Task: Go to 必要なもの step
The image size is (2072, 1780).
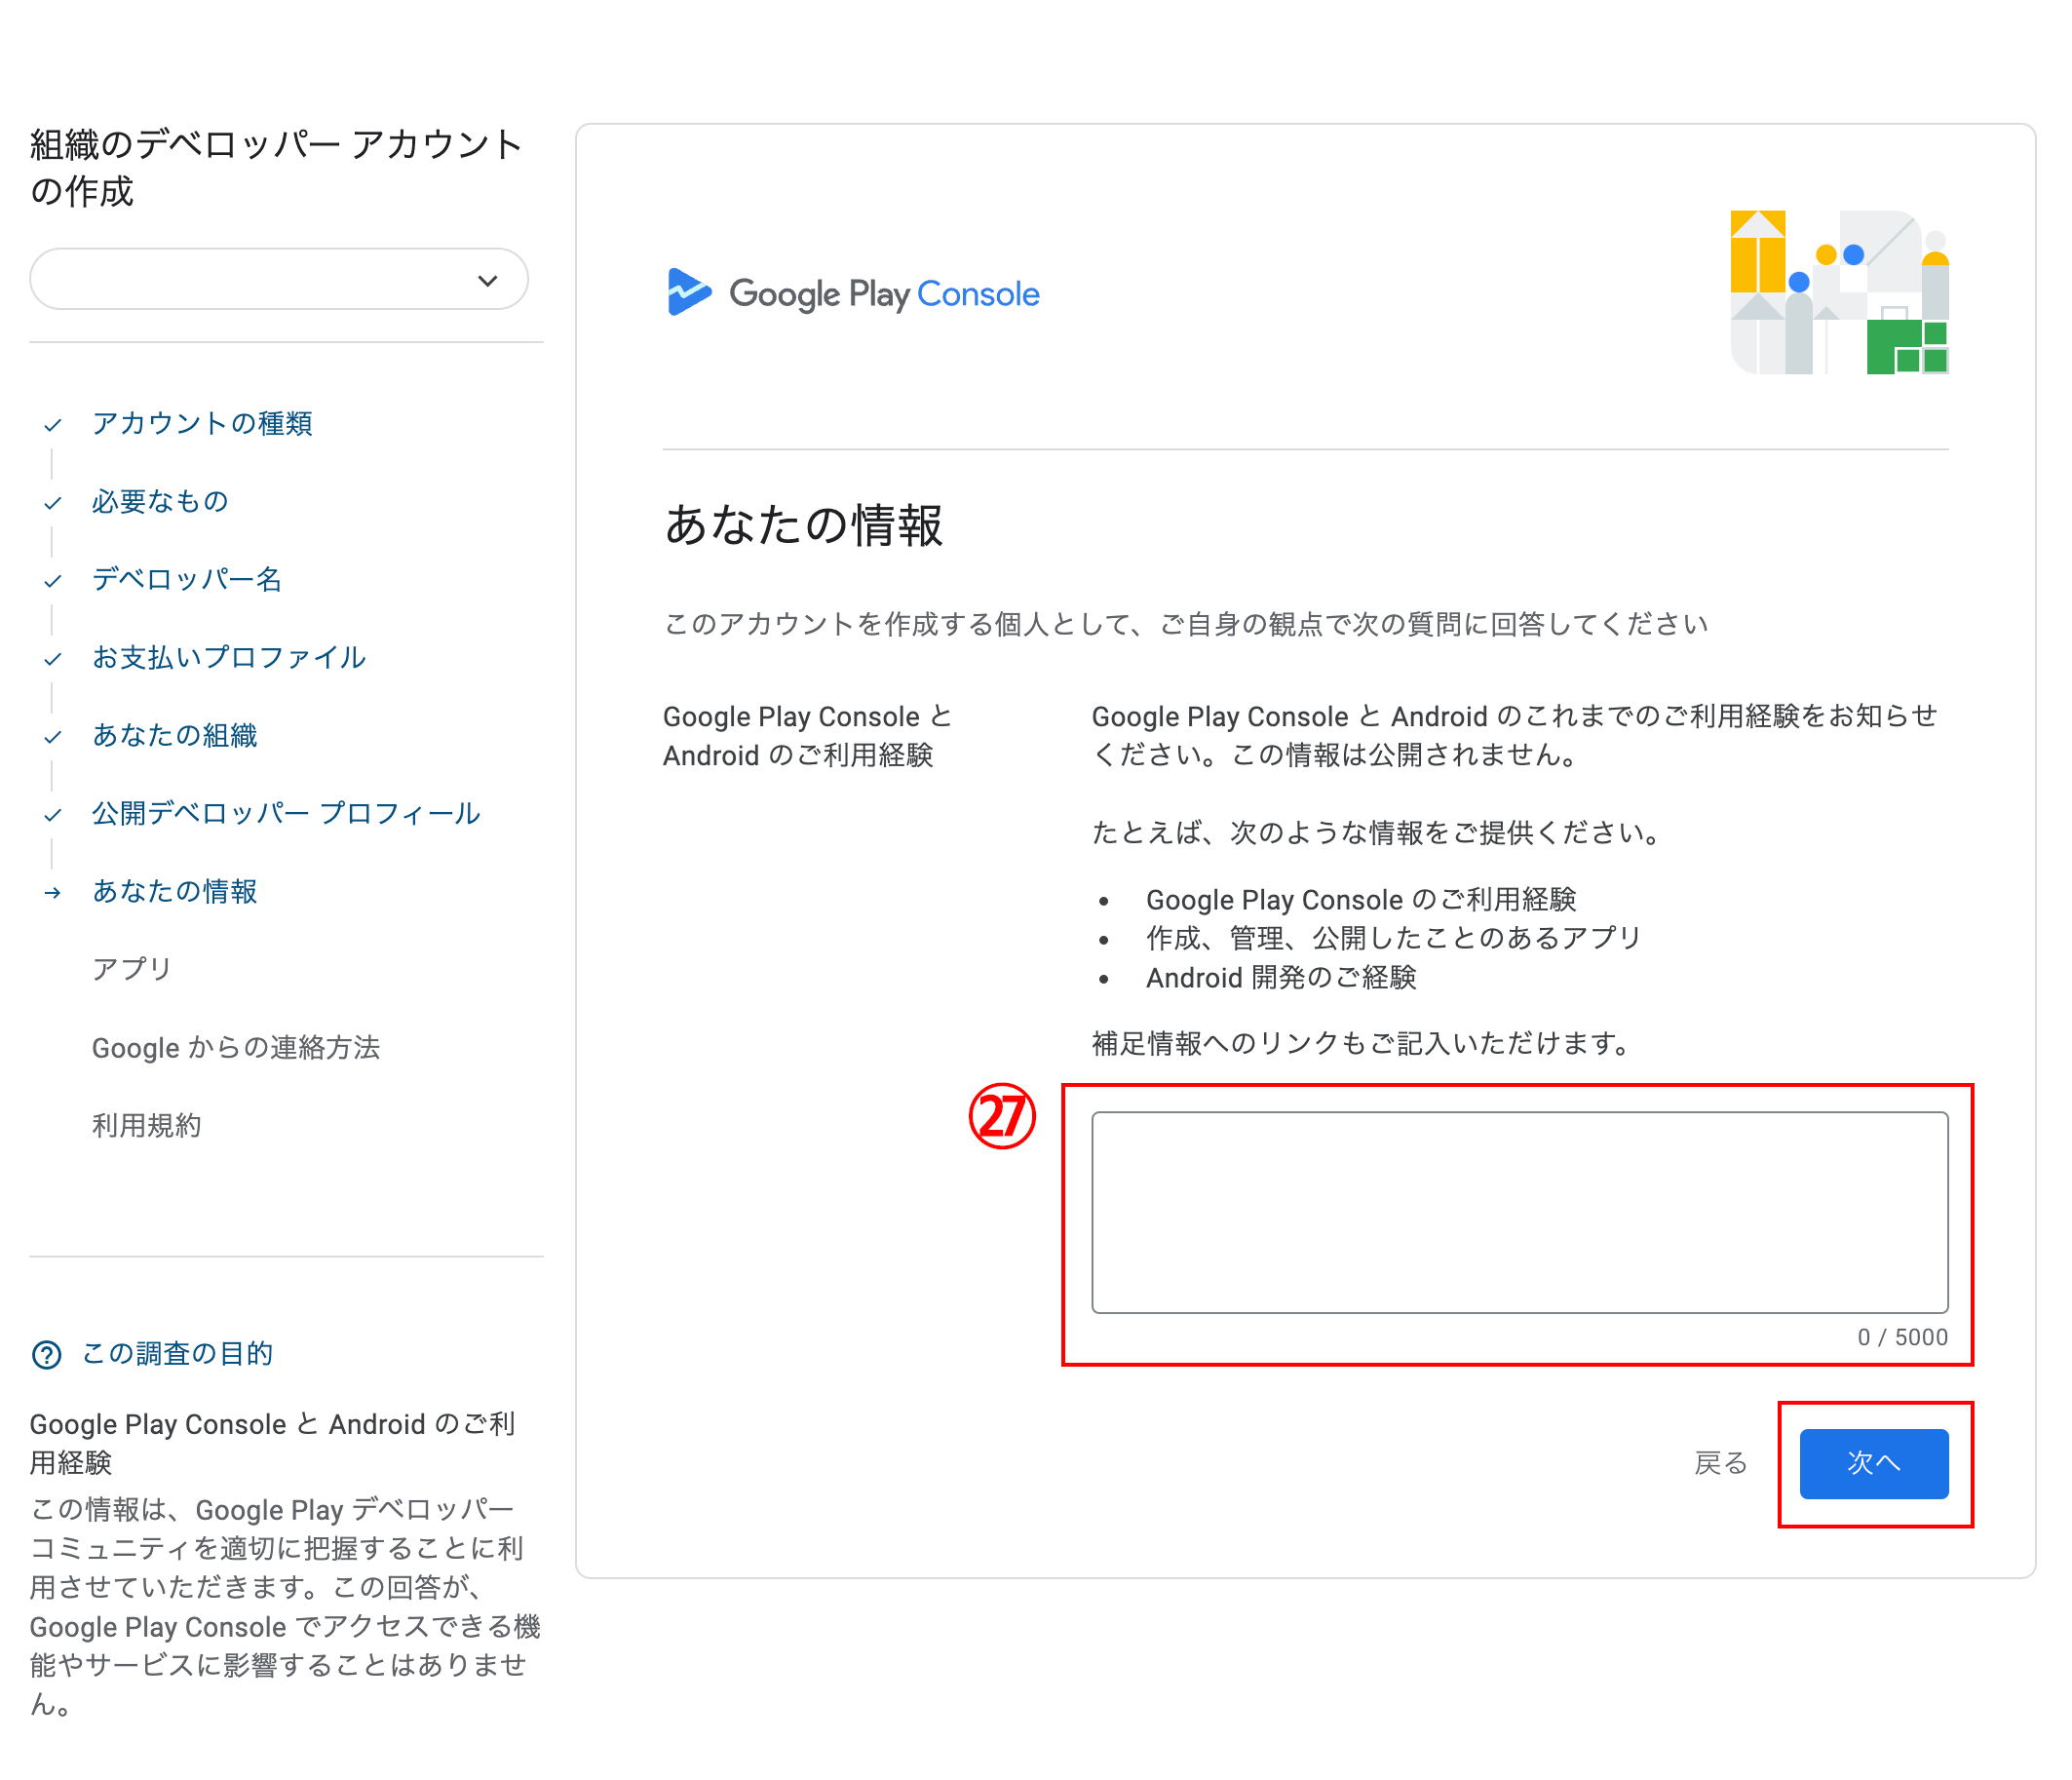Action: coord(160,501)
